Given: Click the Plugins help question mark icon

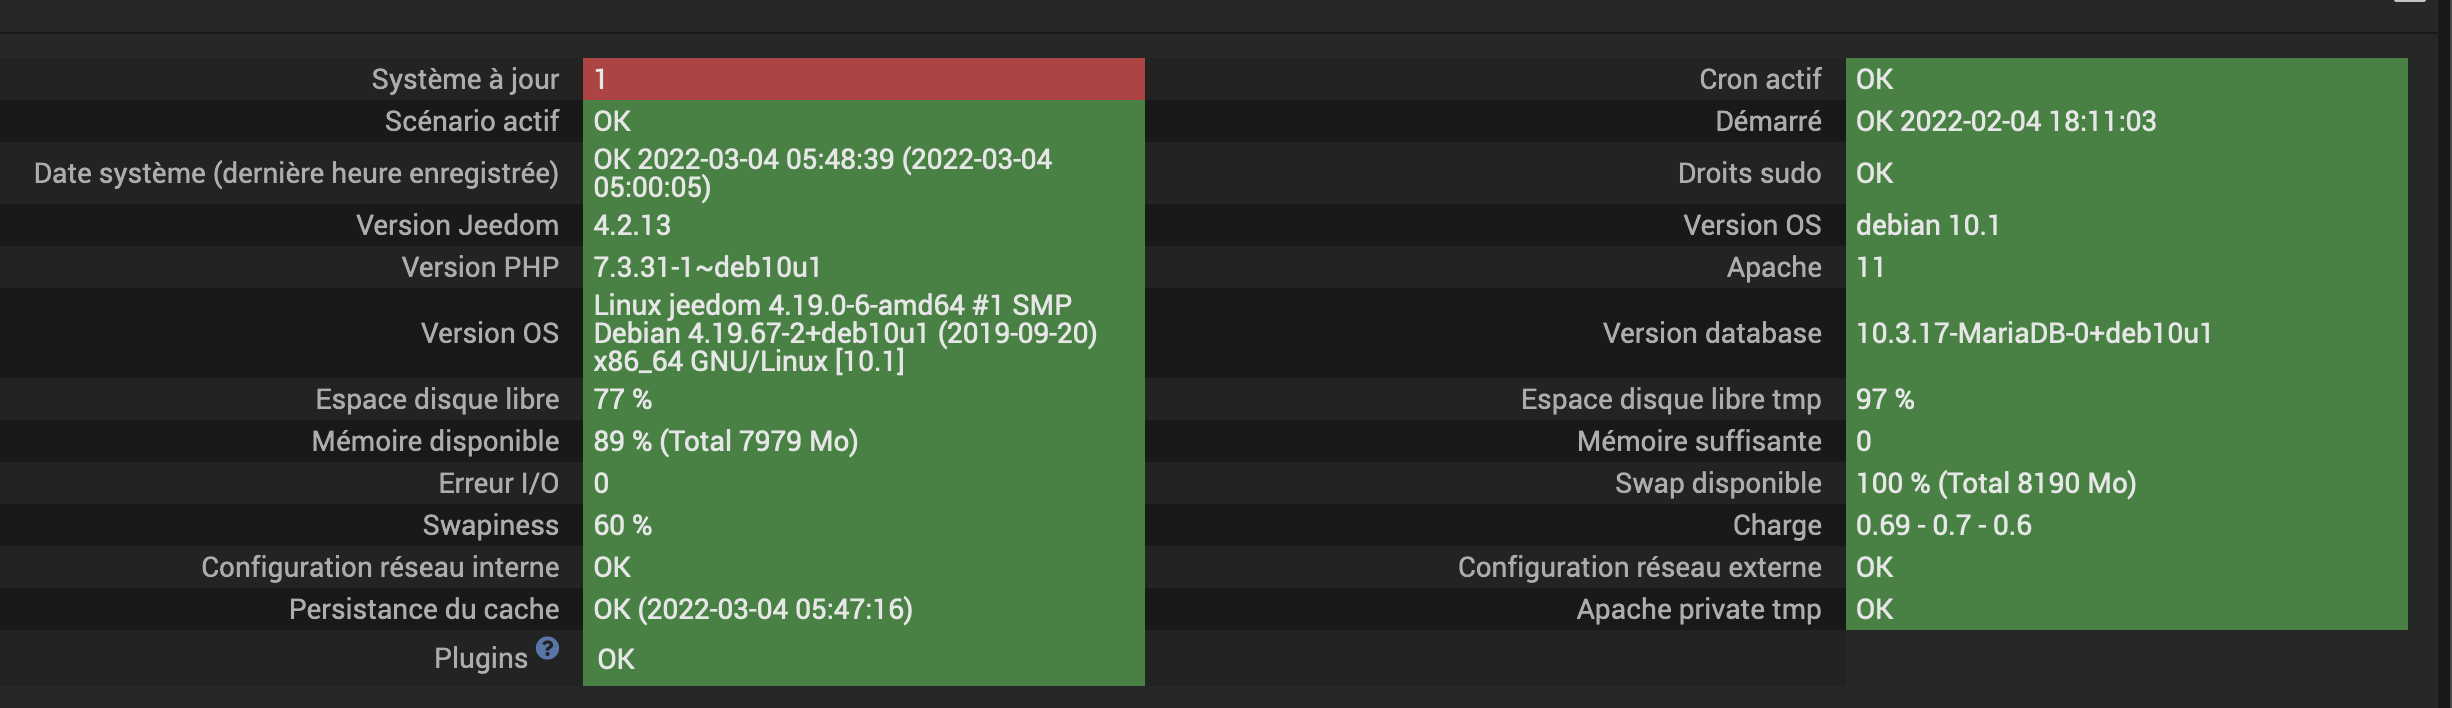Looking at the screenshot, I should (x=547, y=648).
